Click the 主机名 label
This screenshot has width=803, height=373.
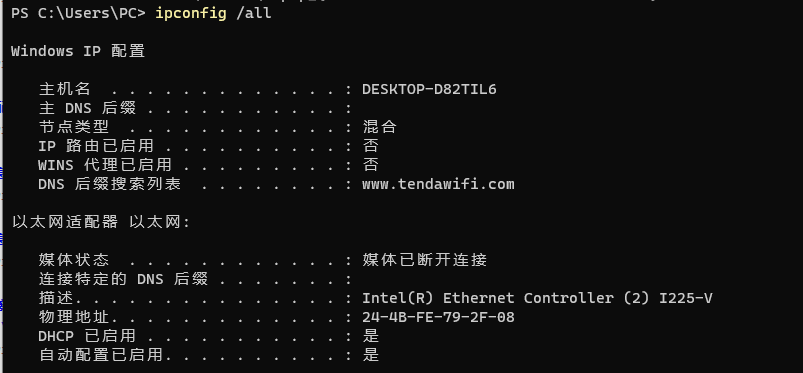click(x=65, y=89)
